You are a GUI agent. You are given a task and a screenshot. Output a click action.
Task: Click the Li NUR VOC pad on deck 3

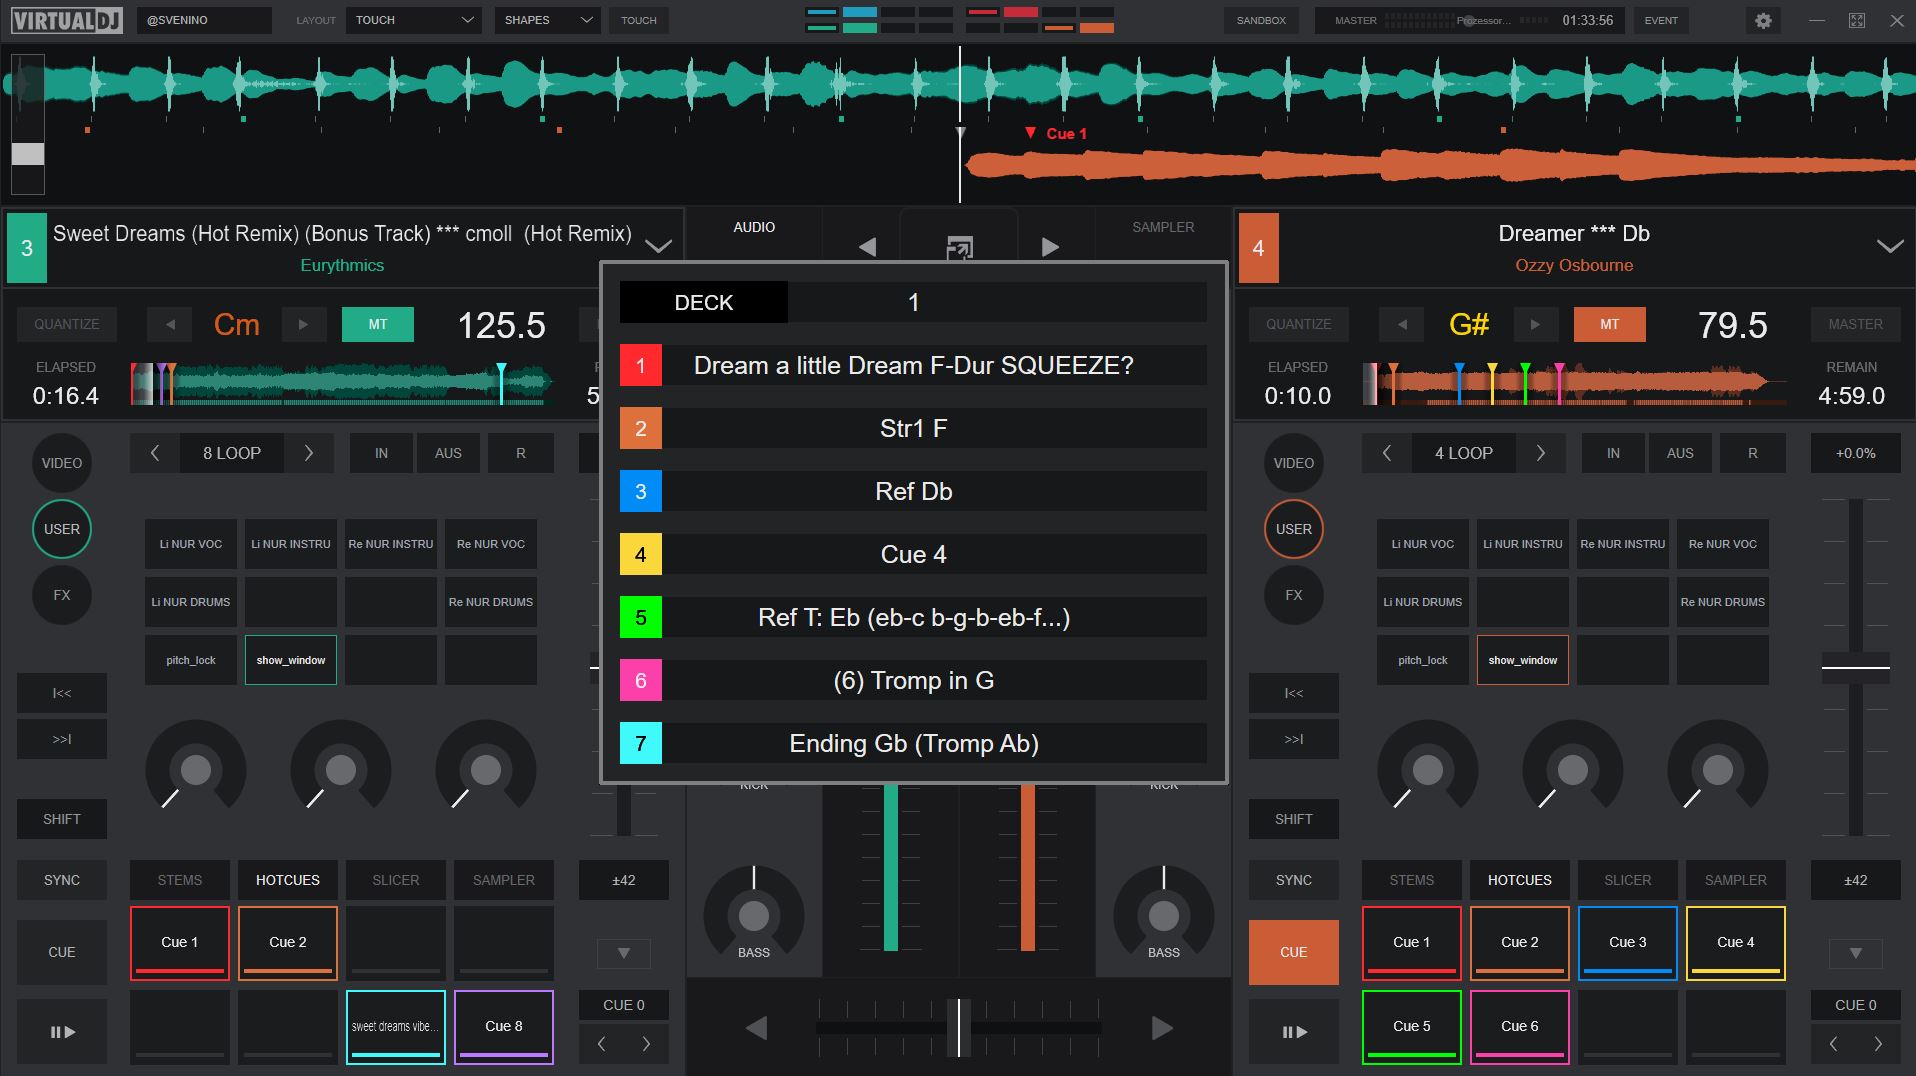click(191, 544)
